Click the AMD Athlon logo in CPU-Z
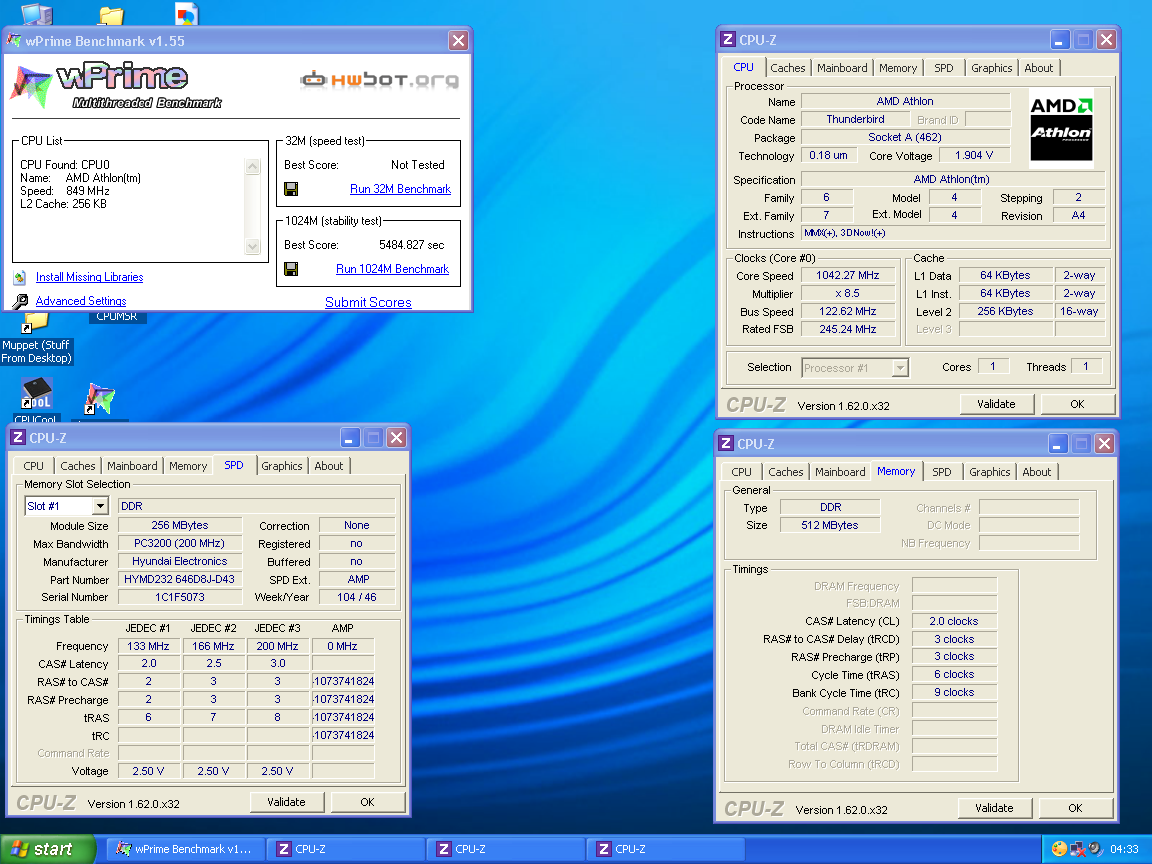 (x=1061, y=129)
